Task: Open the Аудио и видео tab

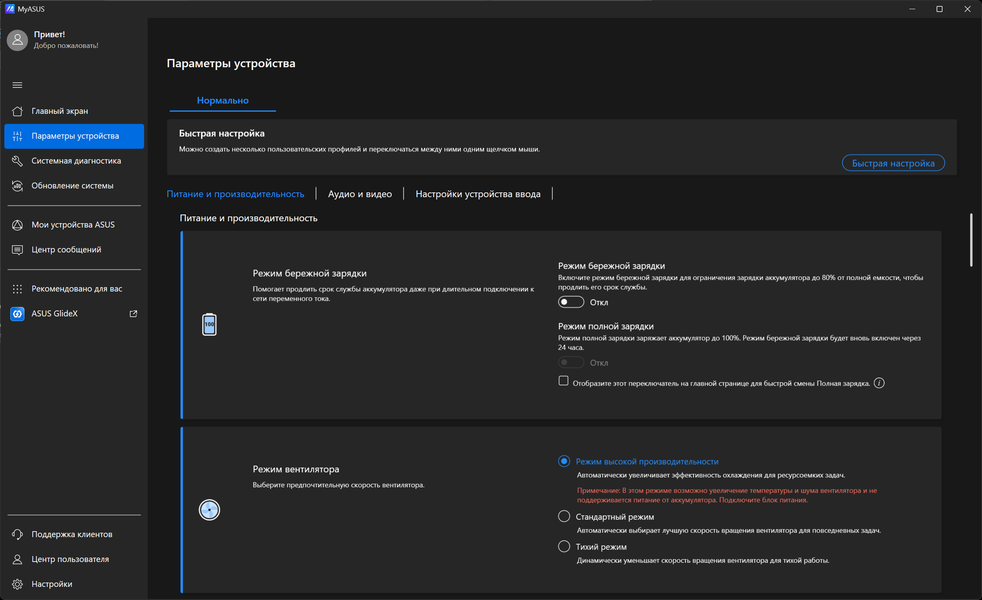Action: (360, 194)
